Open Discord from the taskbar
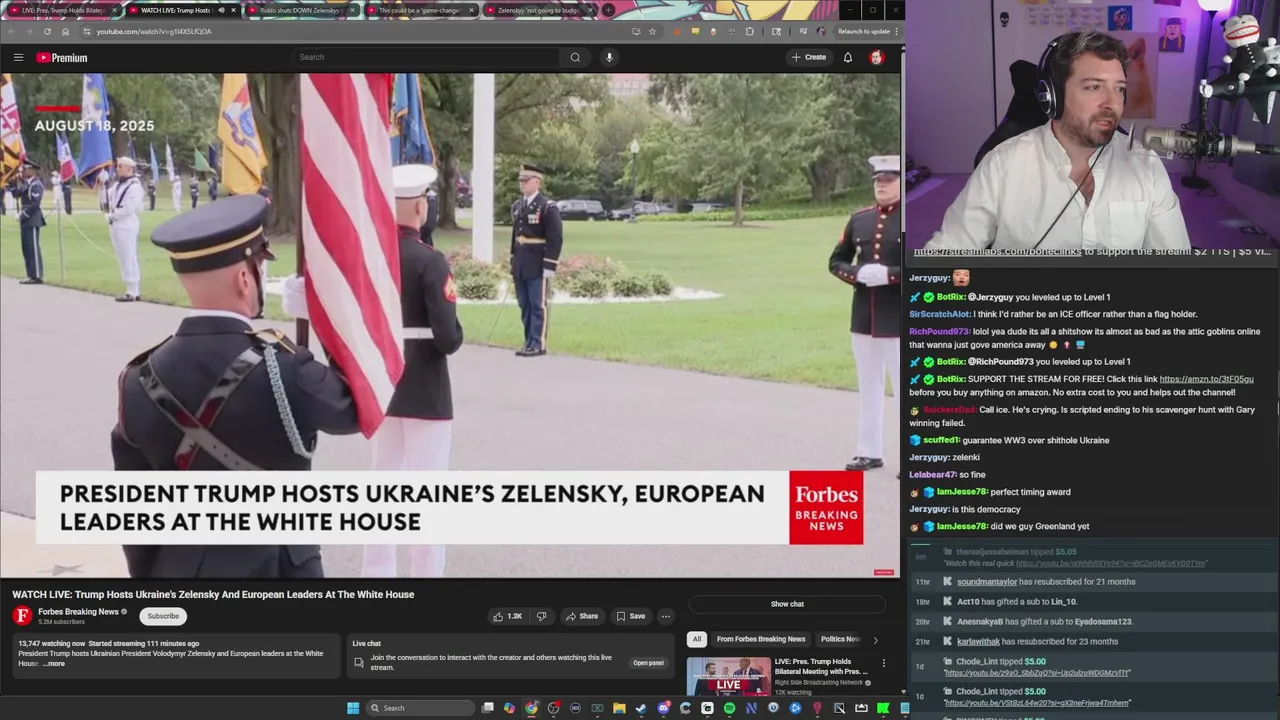 pos(663,708)
